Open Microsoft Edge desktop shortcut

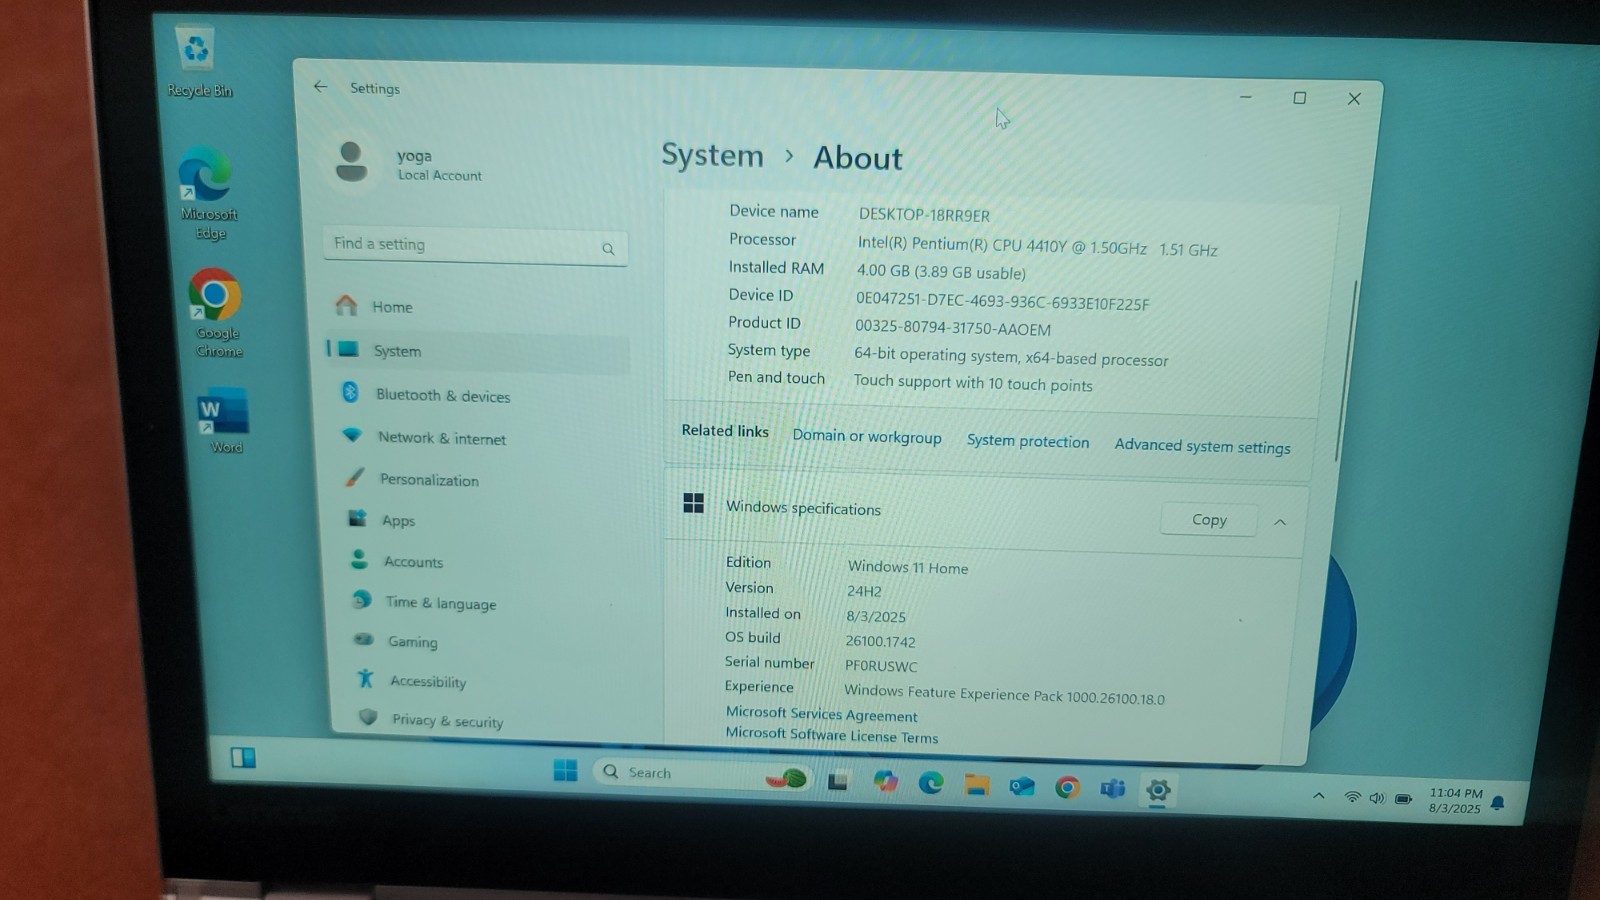pos(208,193)
